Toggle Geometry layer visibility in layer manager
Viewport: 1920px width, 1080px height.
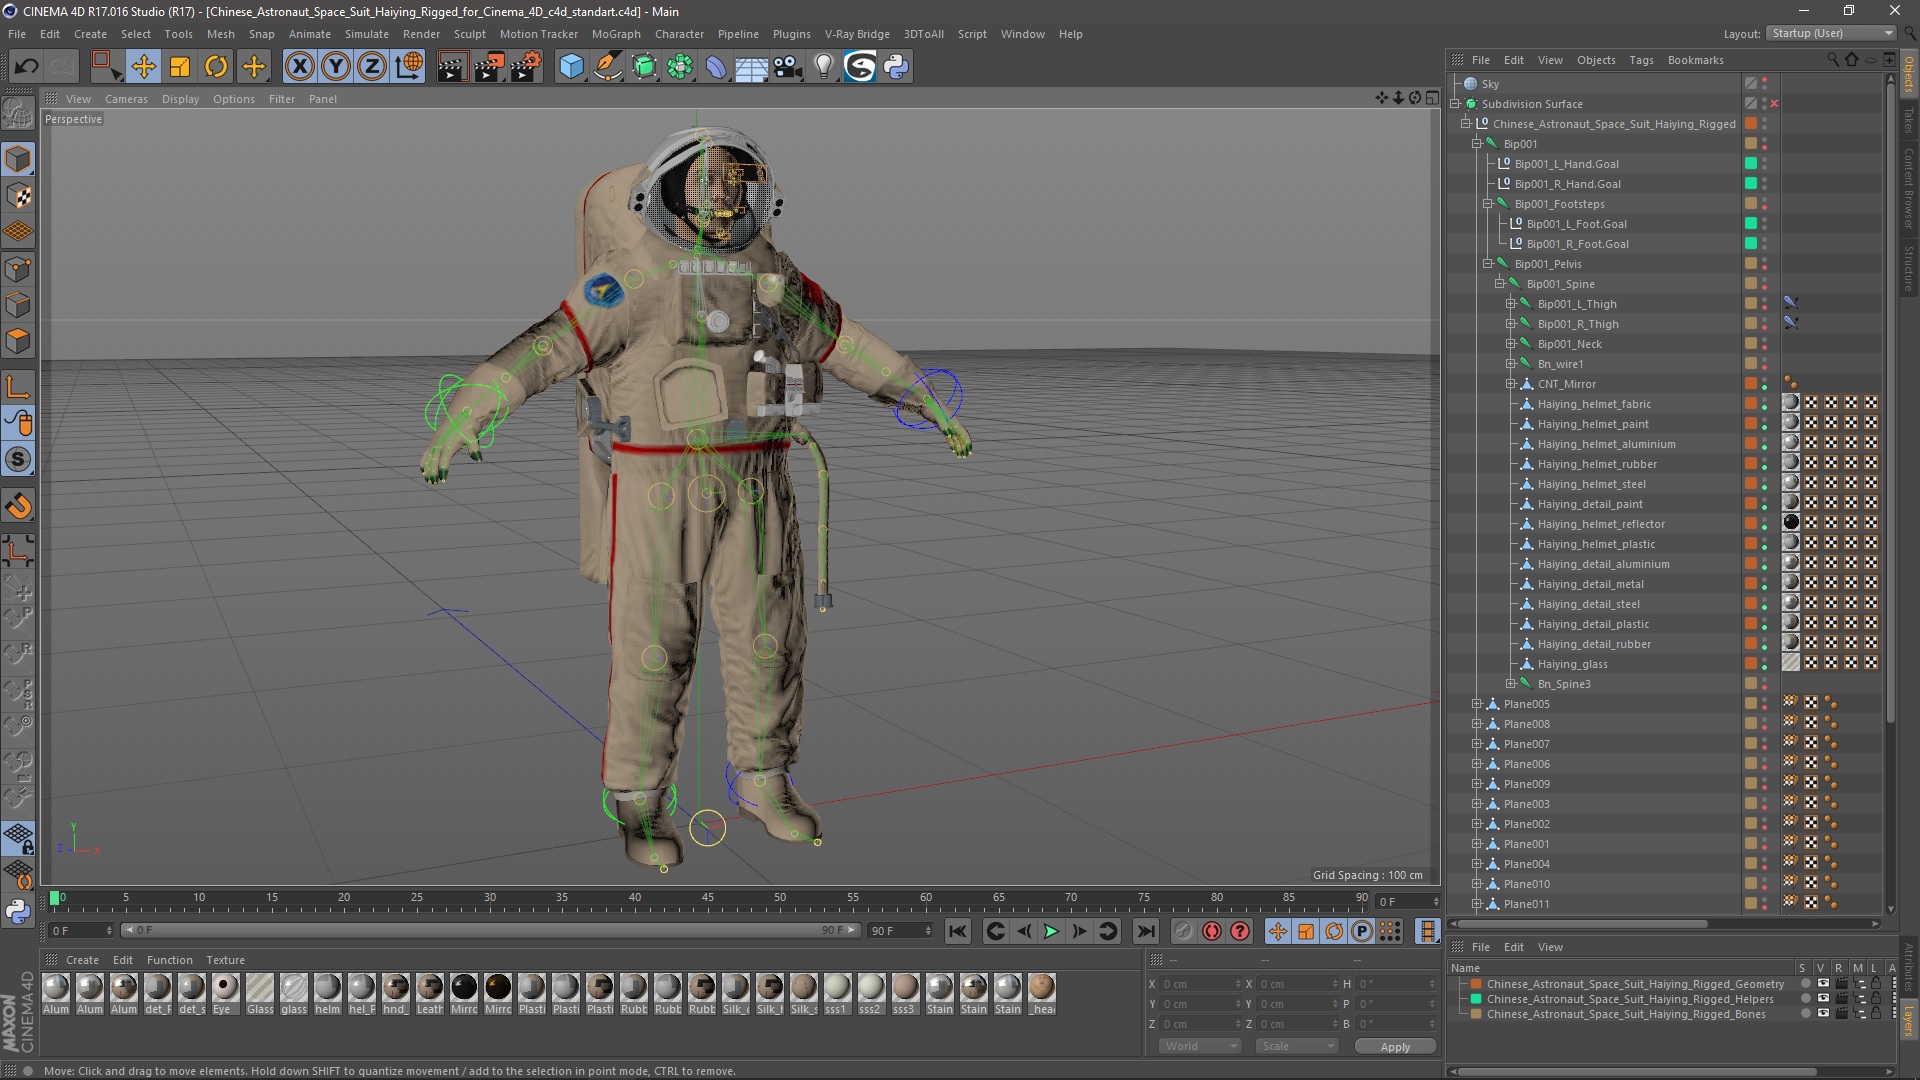(1823, 984)
